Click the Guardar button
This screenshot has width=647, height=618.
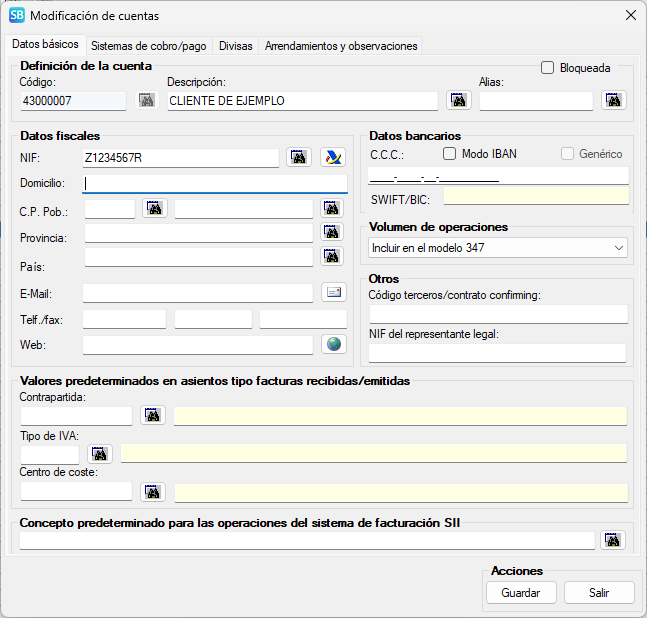[521, 592]
